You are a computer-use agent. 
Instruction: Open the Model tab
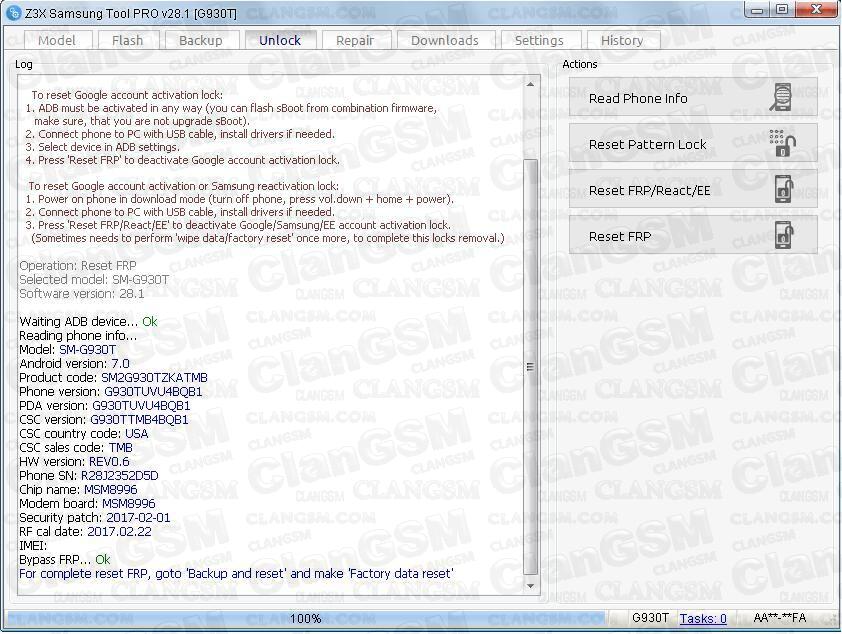57,40
